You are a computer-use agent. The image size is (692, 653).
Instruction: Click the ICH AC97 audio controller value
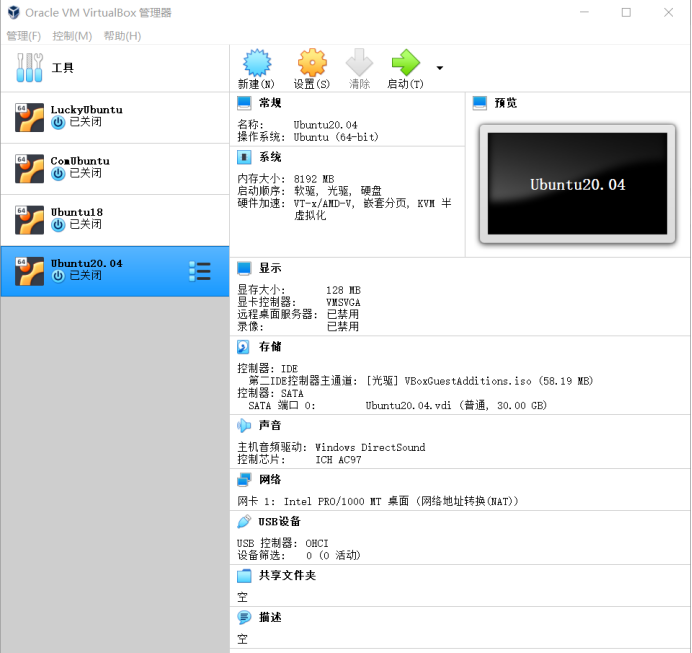coord(338,460)
